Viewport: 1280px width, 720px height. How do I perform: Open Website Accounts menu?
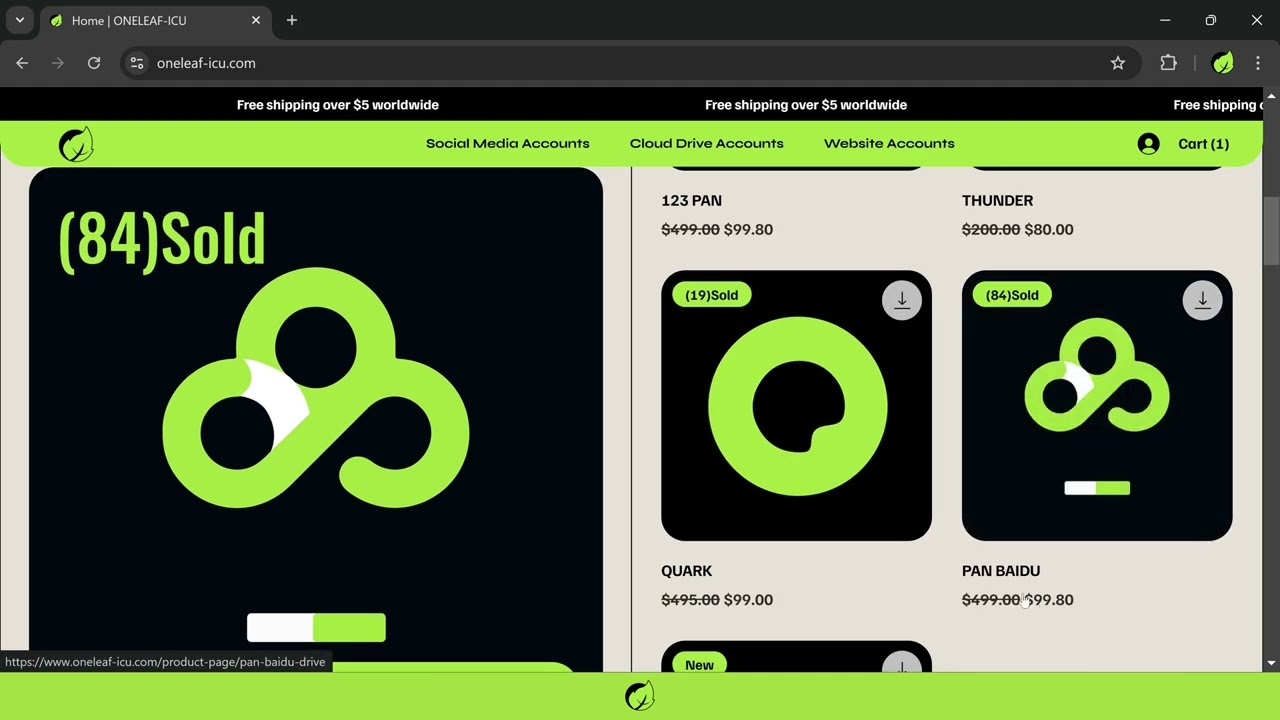click(x=889, y=143)
